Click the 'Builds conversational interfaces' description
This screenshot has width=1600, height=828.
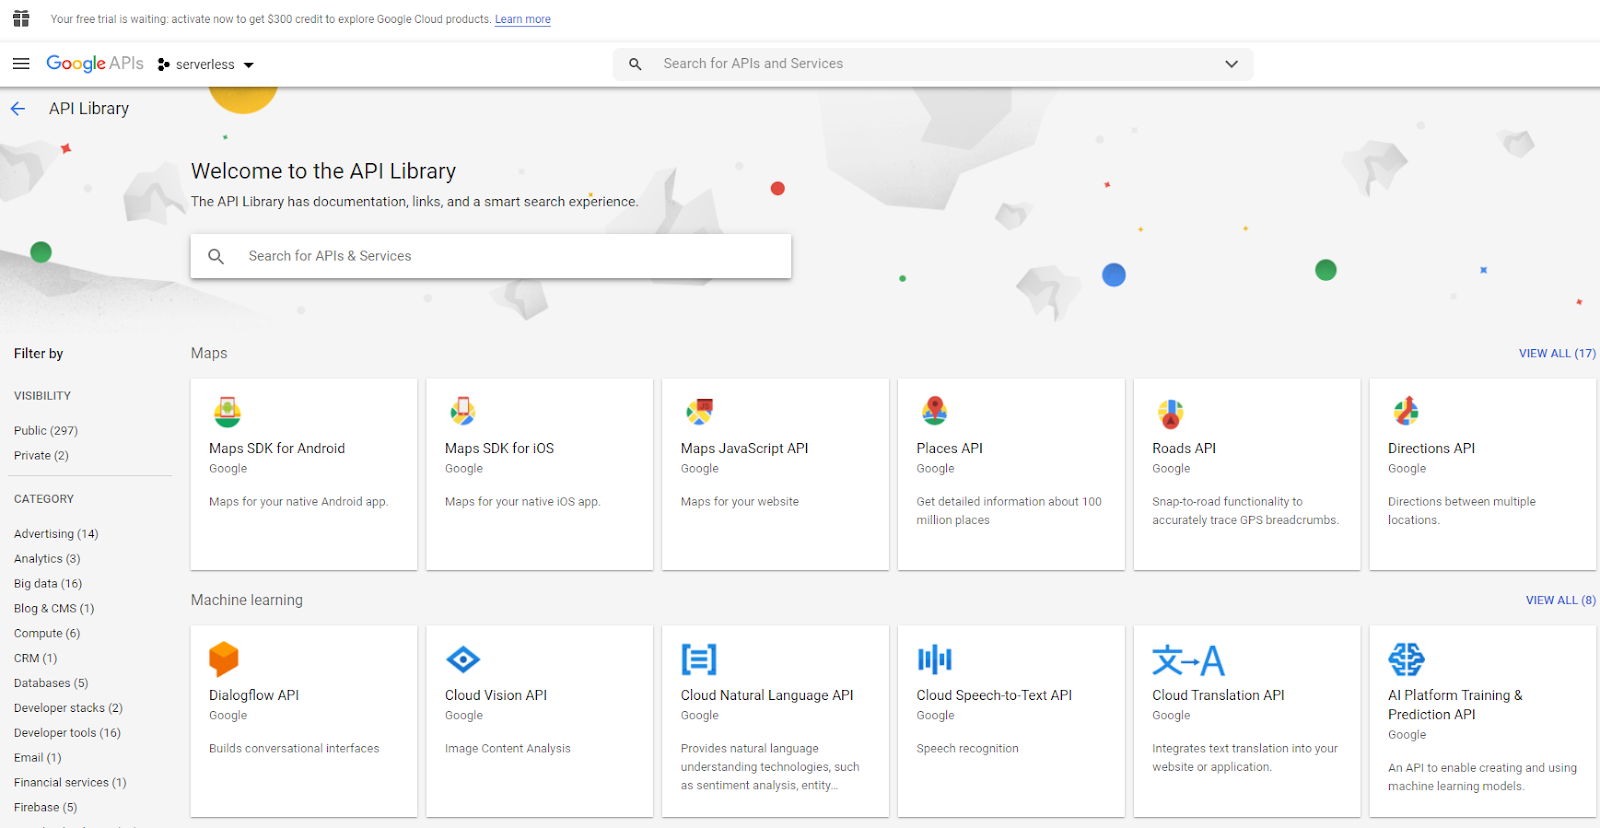(x=294, y=748)
